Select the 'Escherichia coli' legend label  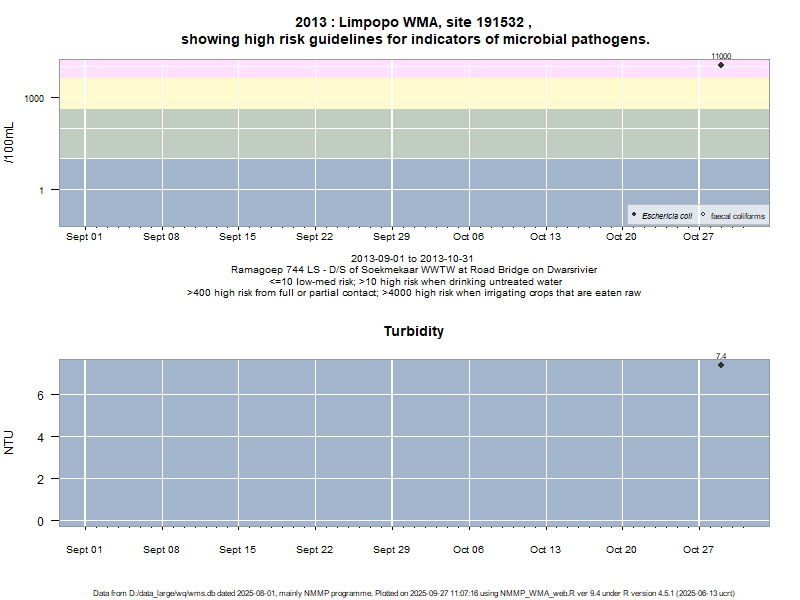pos(667,216)
